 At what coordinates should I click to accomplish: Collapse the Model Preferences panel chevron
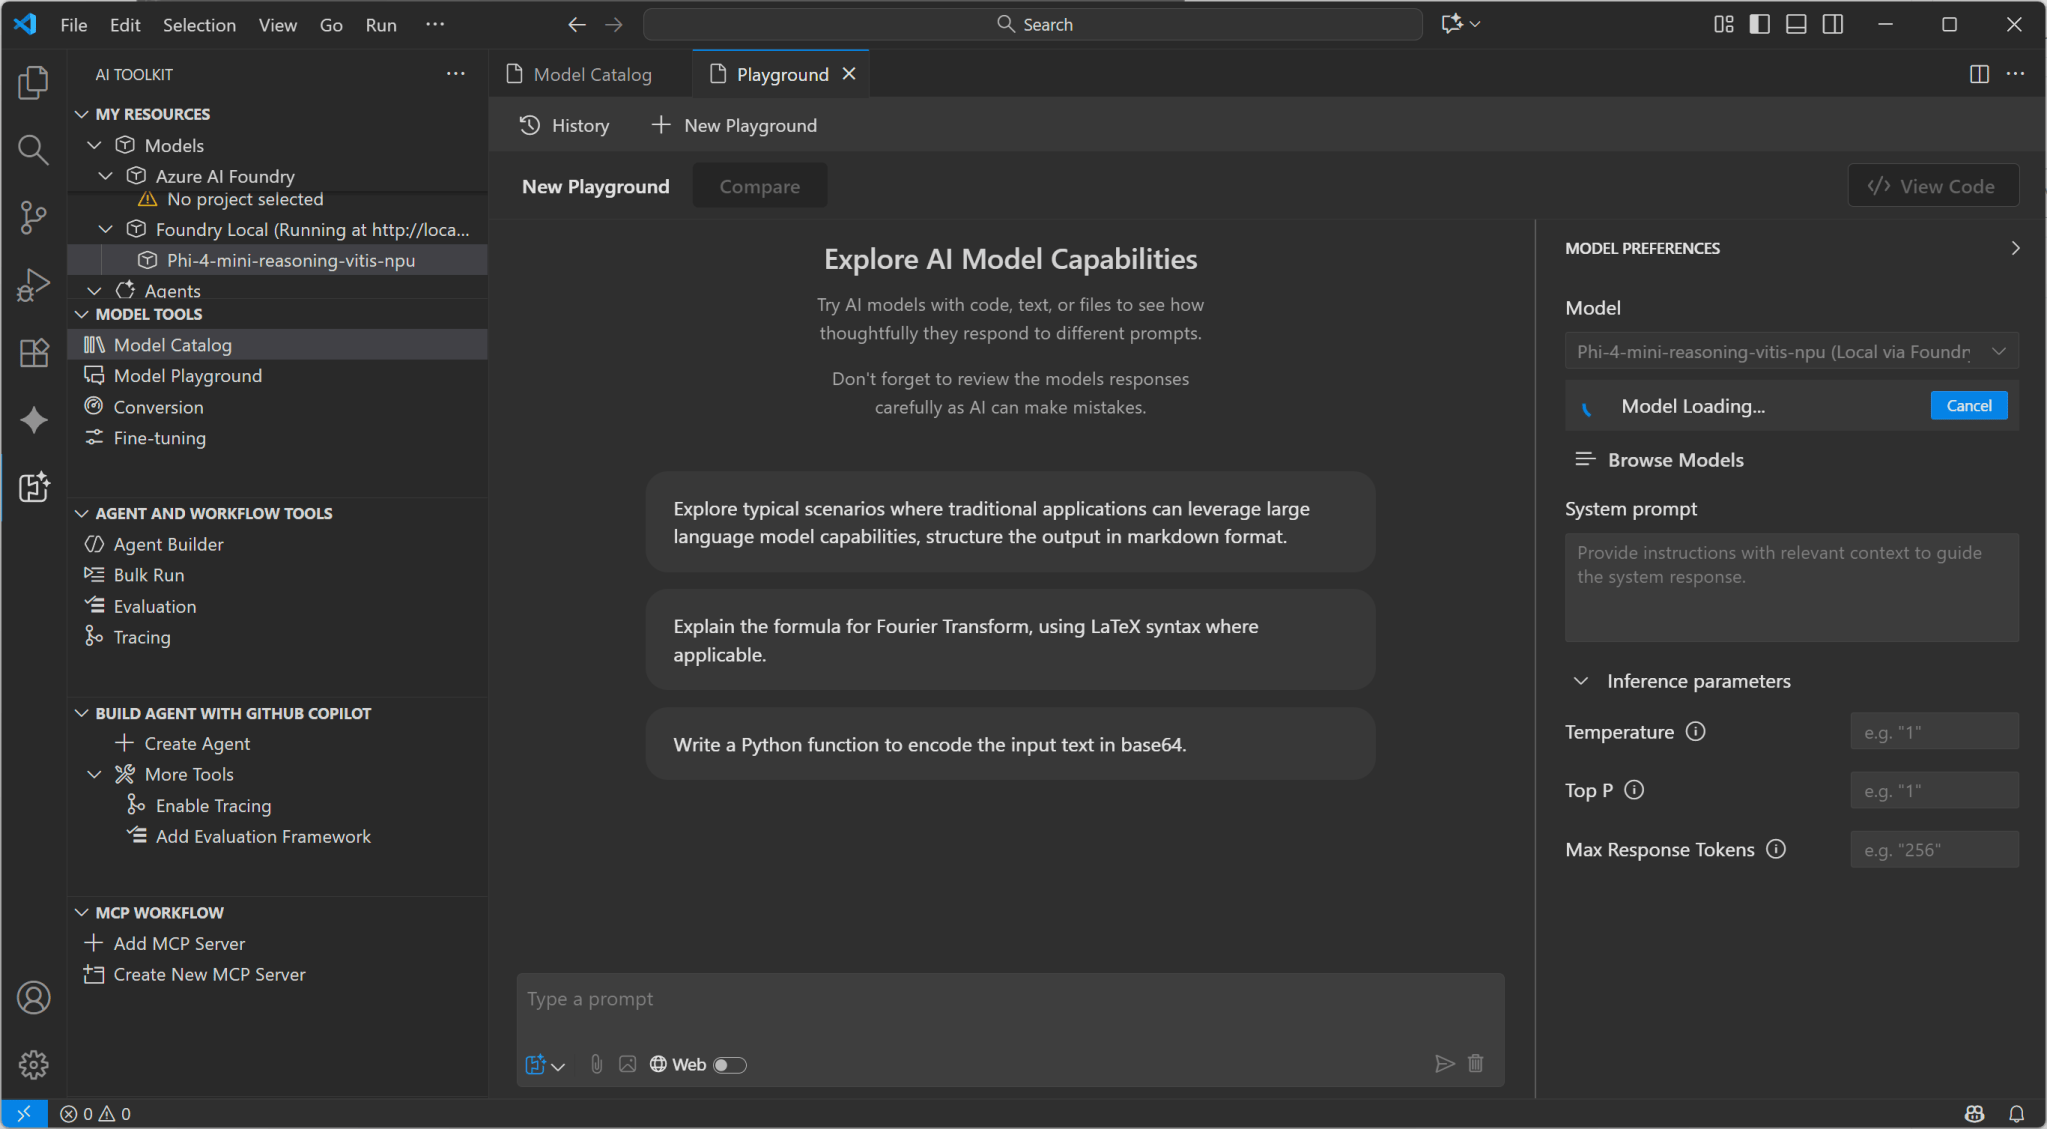tap(2015, 248)
